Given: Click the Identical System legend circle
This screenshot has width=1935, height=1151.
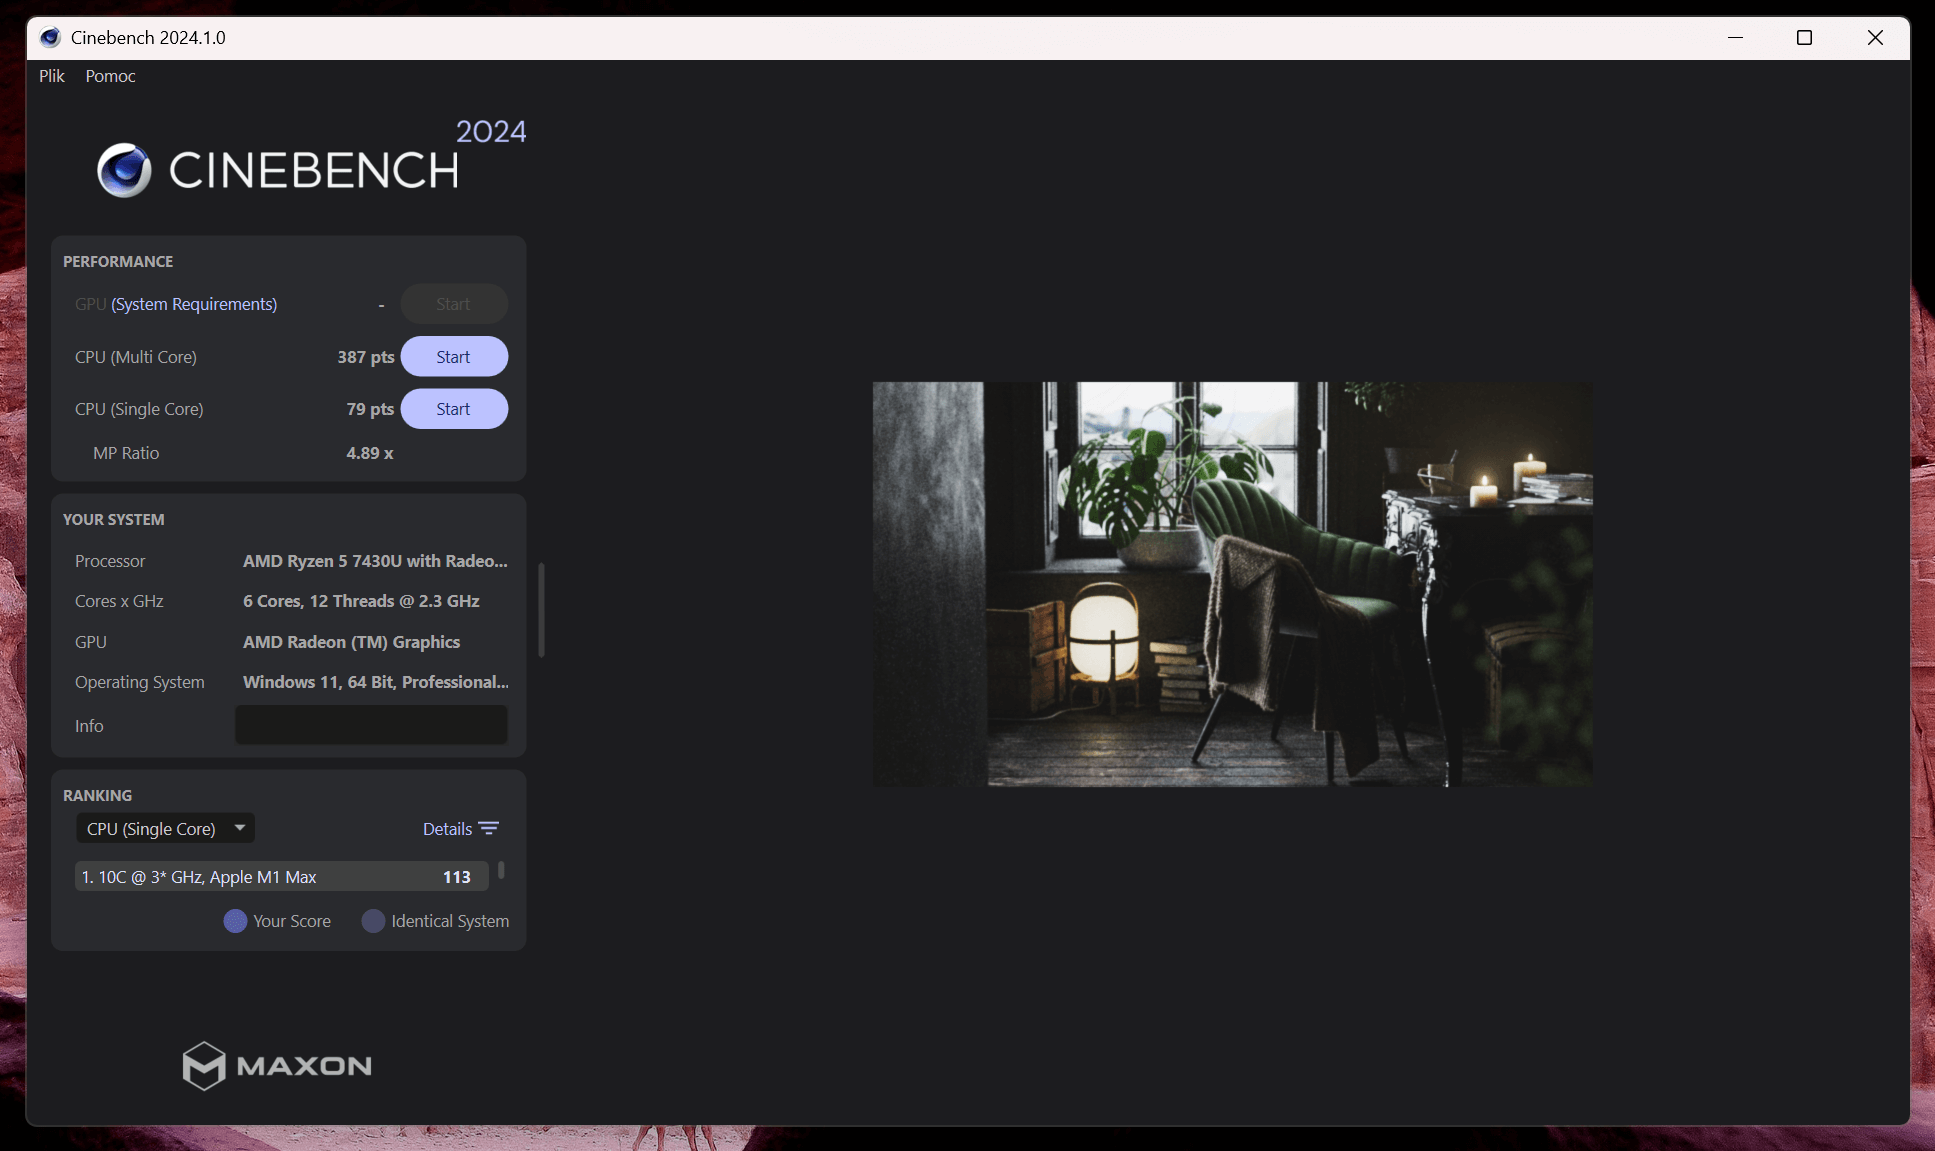Looking at the screenshot, I should click(373, 921).
